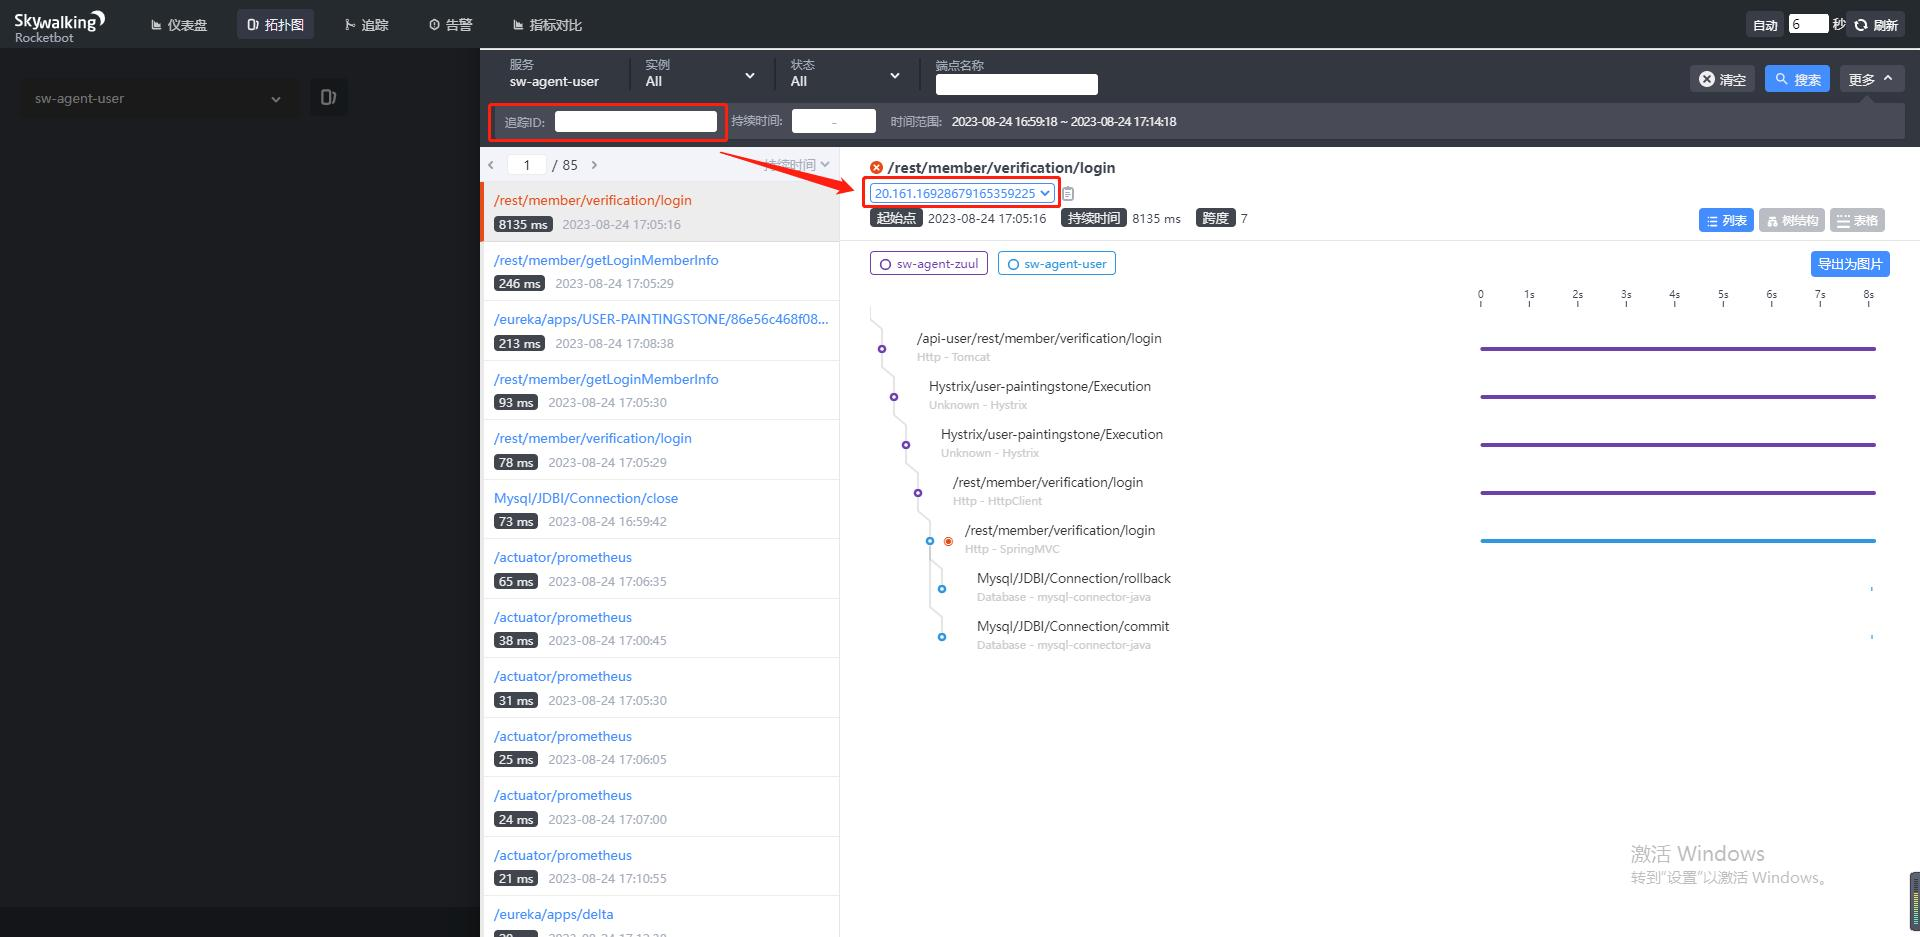Viewport: 1920px width, 937px height.
Task: Click the purple Tomcat span duration bar
Action: click(x=1678, y=349)
